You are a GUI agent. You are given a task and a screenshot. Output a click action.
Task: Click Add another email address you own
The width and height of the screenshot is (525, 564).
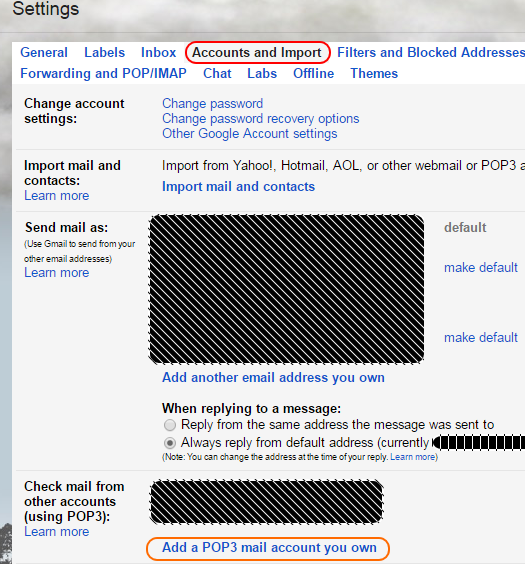click(x=273, y=378)
